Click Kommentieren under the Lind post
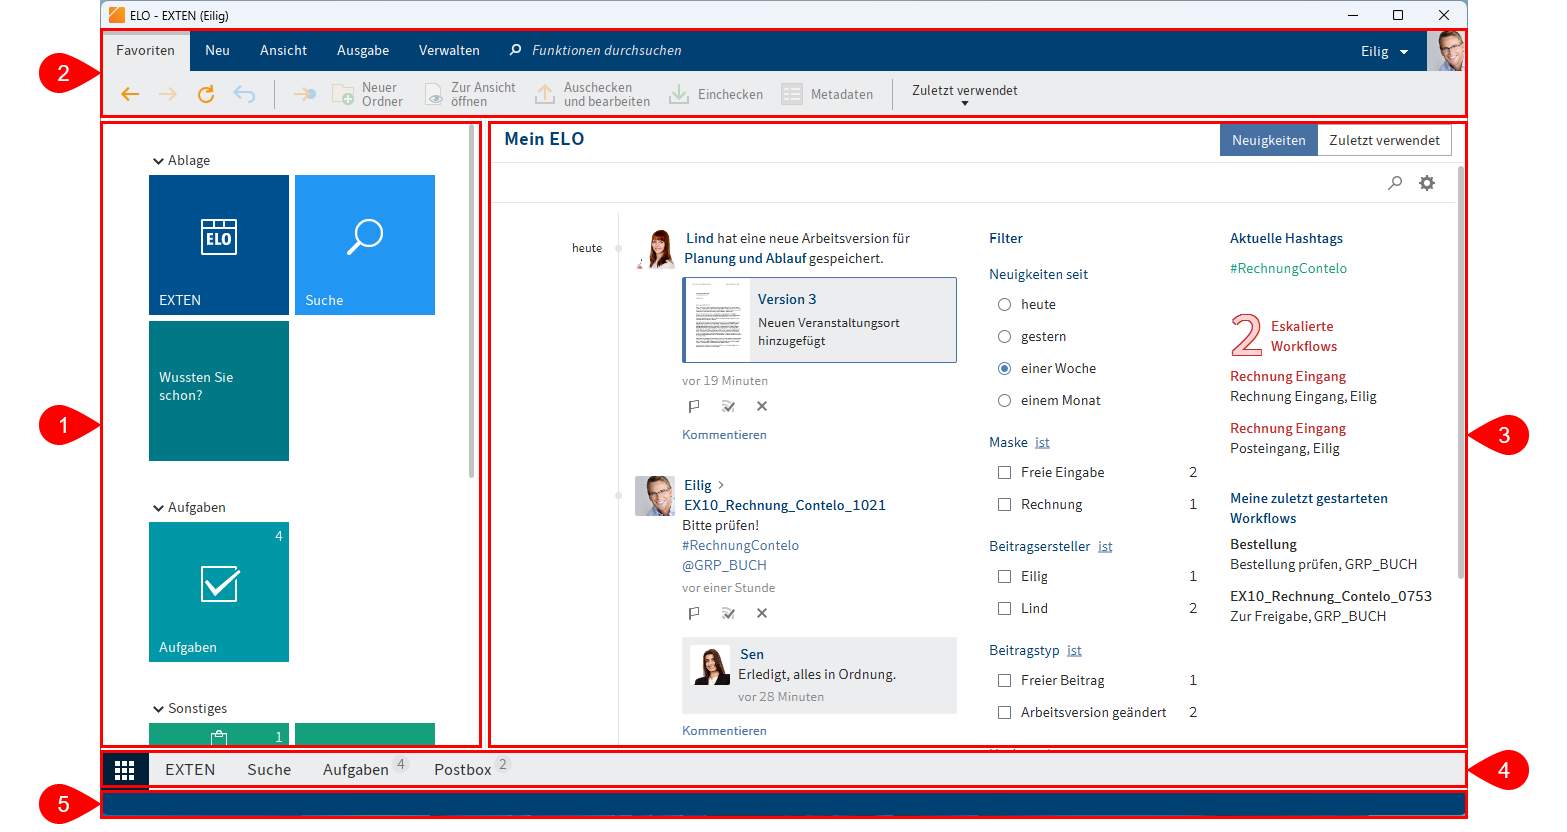Viewport: 1567px width, 832px height. click(x=724, y=435)
